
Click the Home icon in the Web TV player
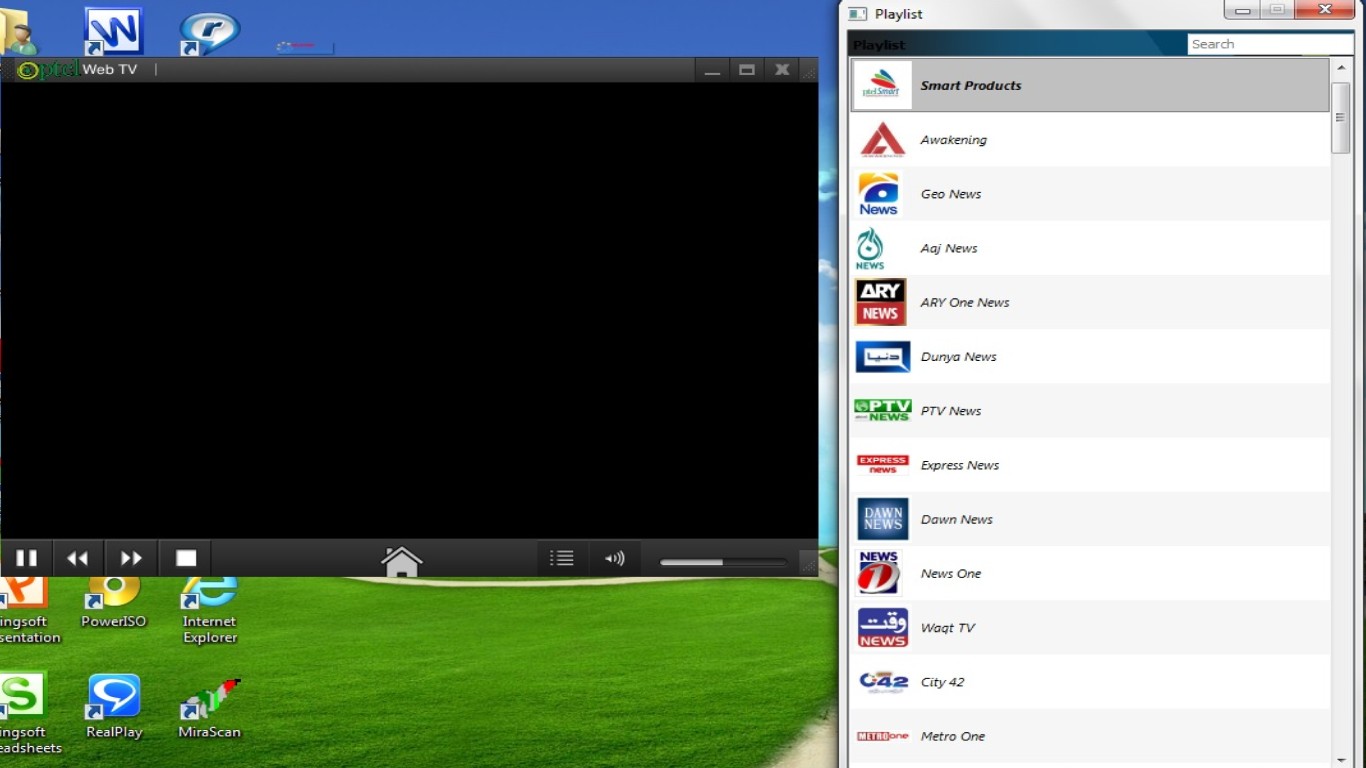coord(402,560)
